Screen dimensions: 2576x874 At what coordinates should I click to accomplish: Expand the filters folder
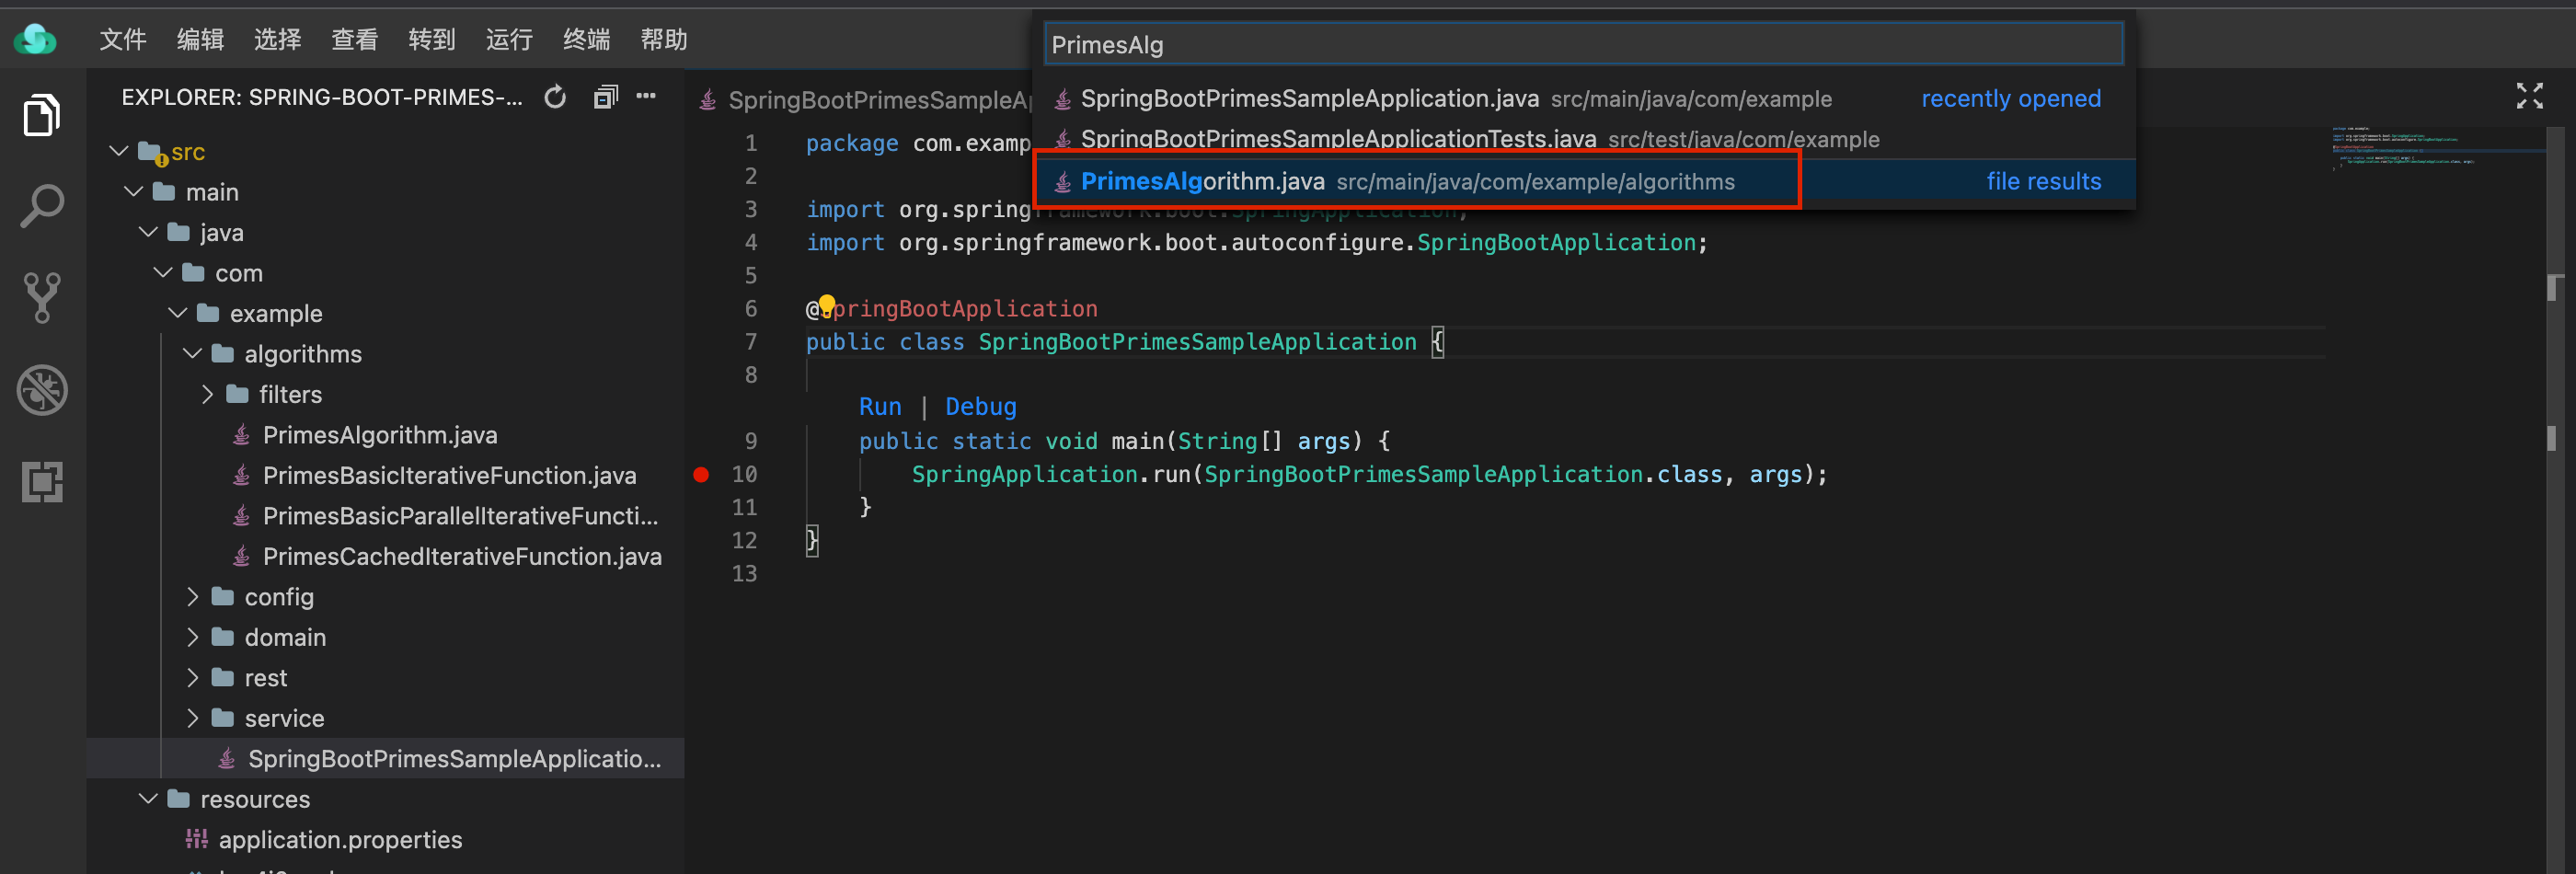click(x=208, y=395)
